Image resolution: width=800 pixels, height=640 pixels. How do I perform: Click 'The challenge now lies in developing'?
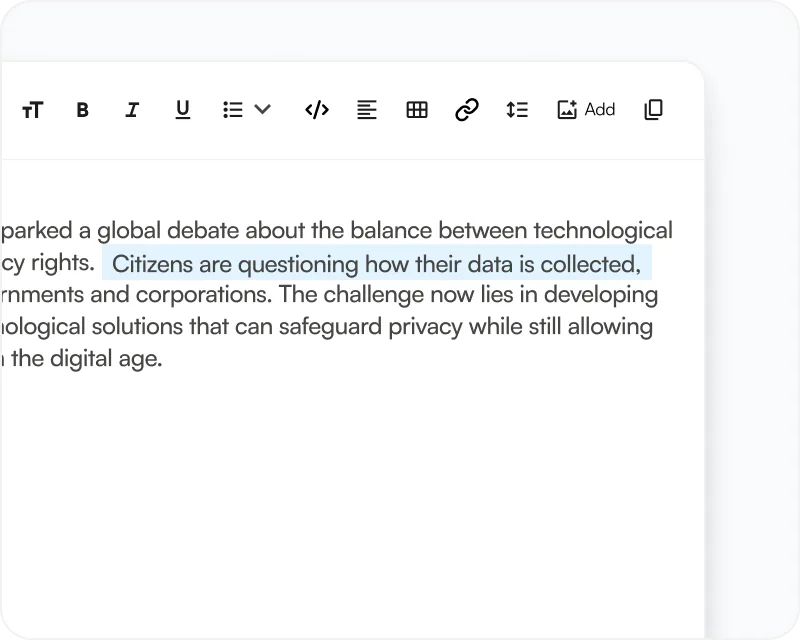click(468, 295)
